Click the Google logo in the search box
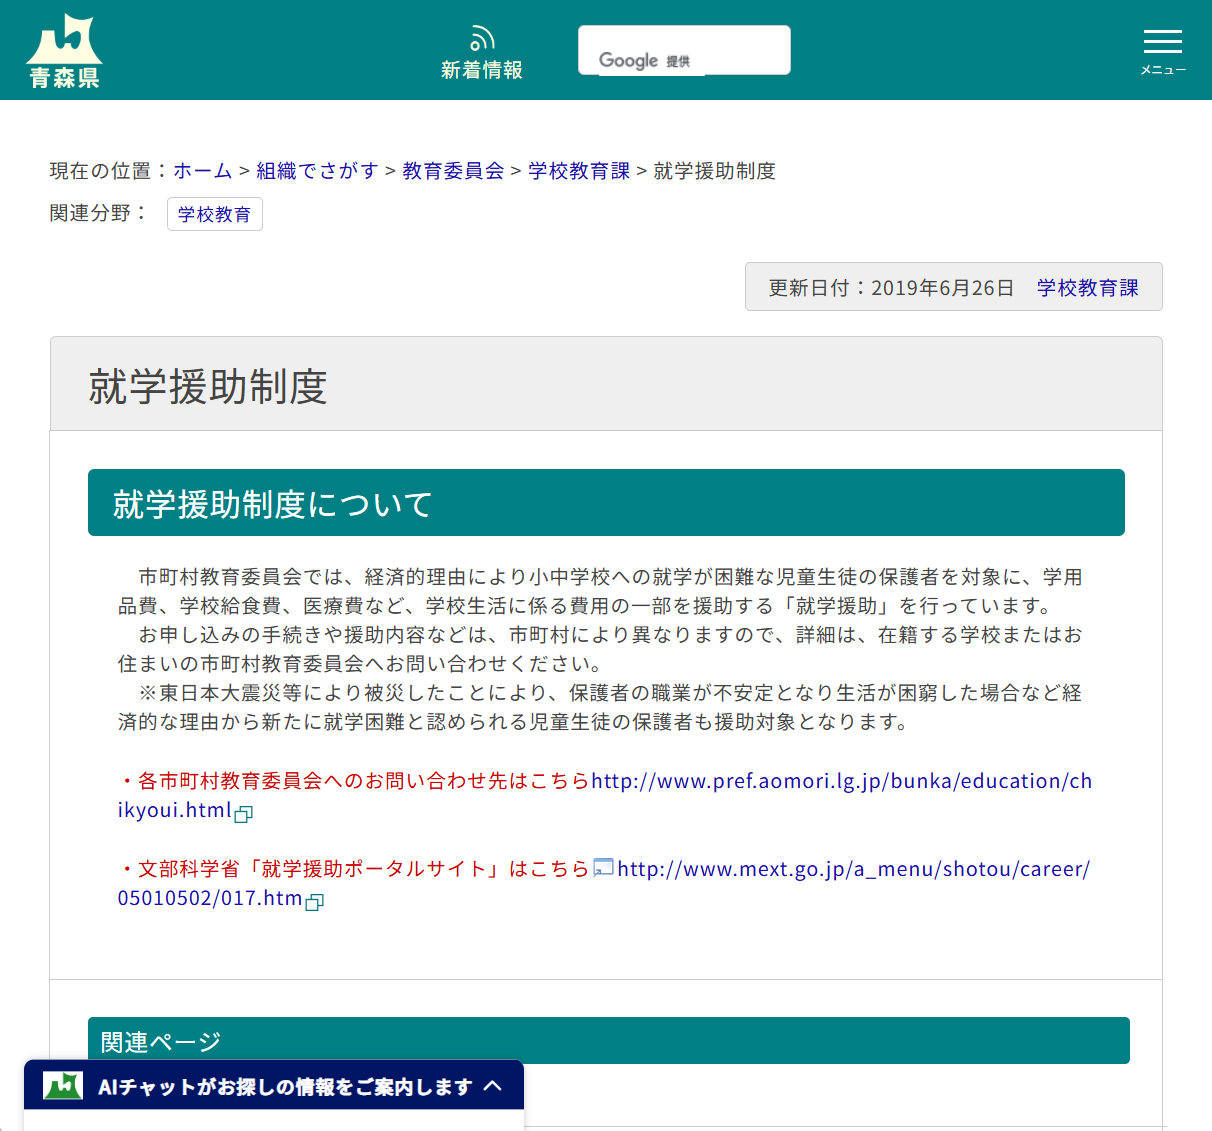This screenshot has height=1131, width=1212. [630, 60]
